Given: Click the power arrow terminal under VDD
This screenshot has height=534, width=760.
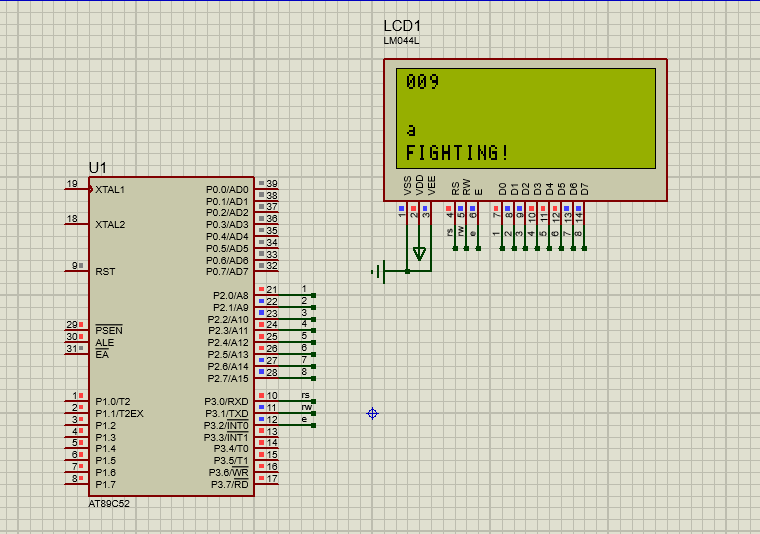Looking at the screenshot, I should coord(419,253).
